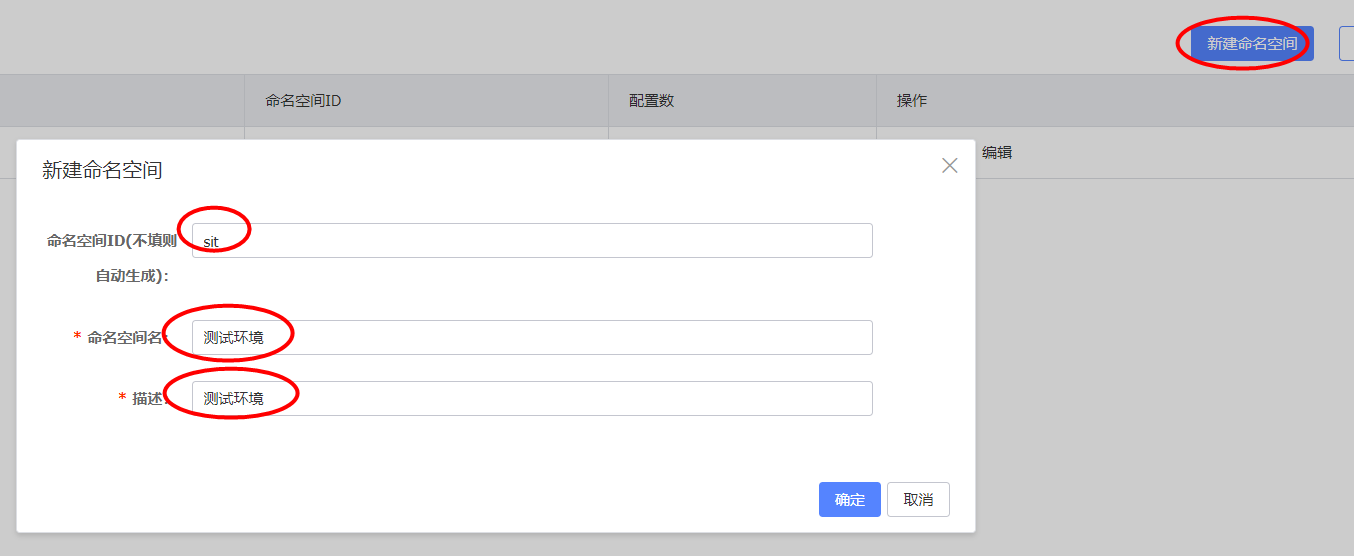This screenshot has width=1354, height=556.
Task: Click the empty table cell under 配置数
Action: (x=742, y=133)
